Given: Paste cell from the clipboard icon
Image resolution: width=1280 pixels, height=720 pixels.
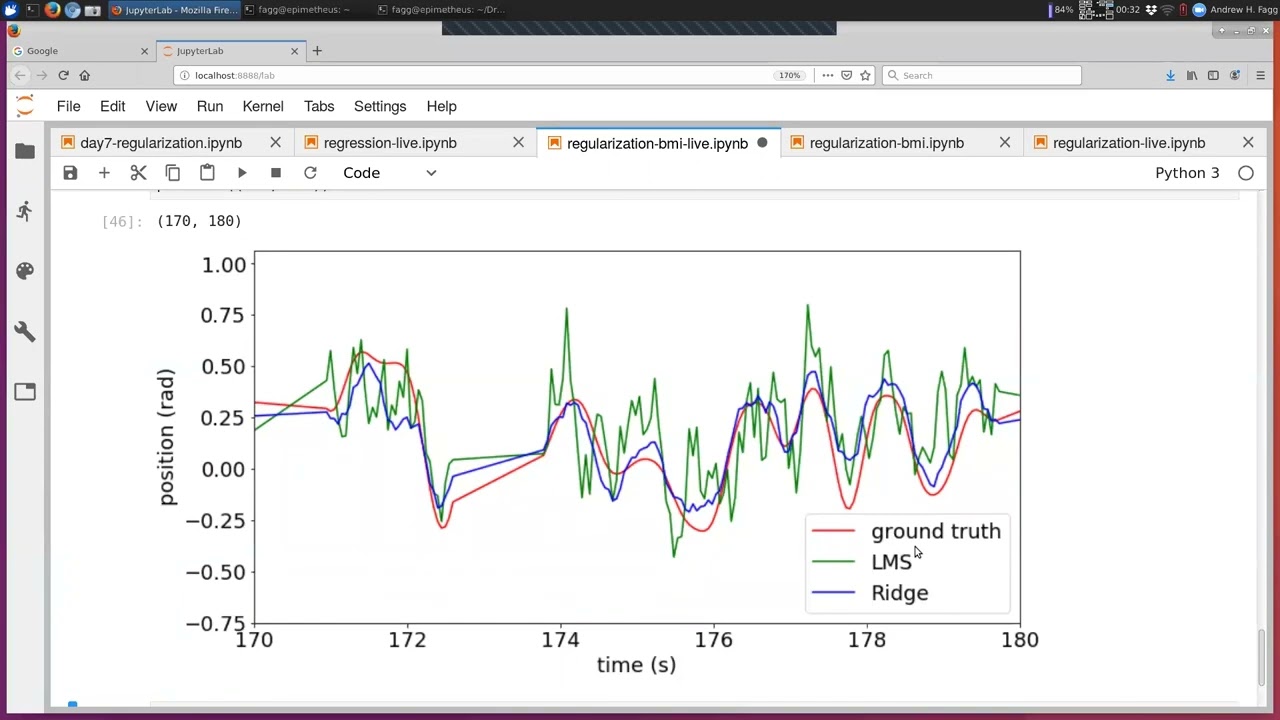Looking at the screenshot, I should point(207,173).
